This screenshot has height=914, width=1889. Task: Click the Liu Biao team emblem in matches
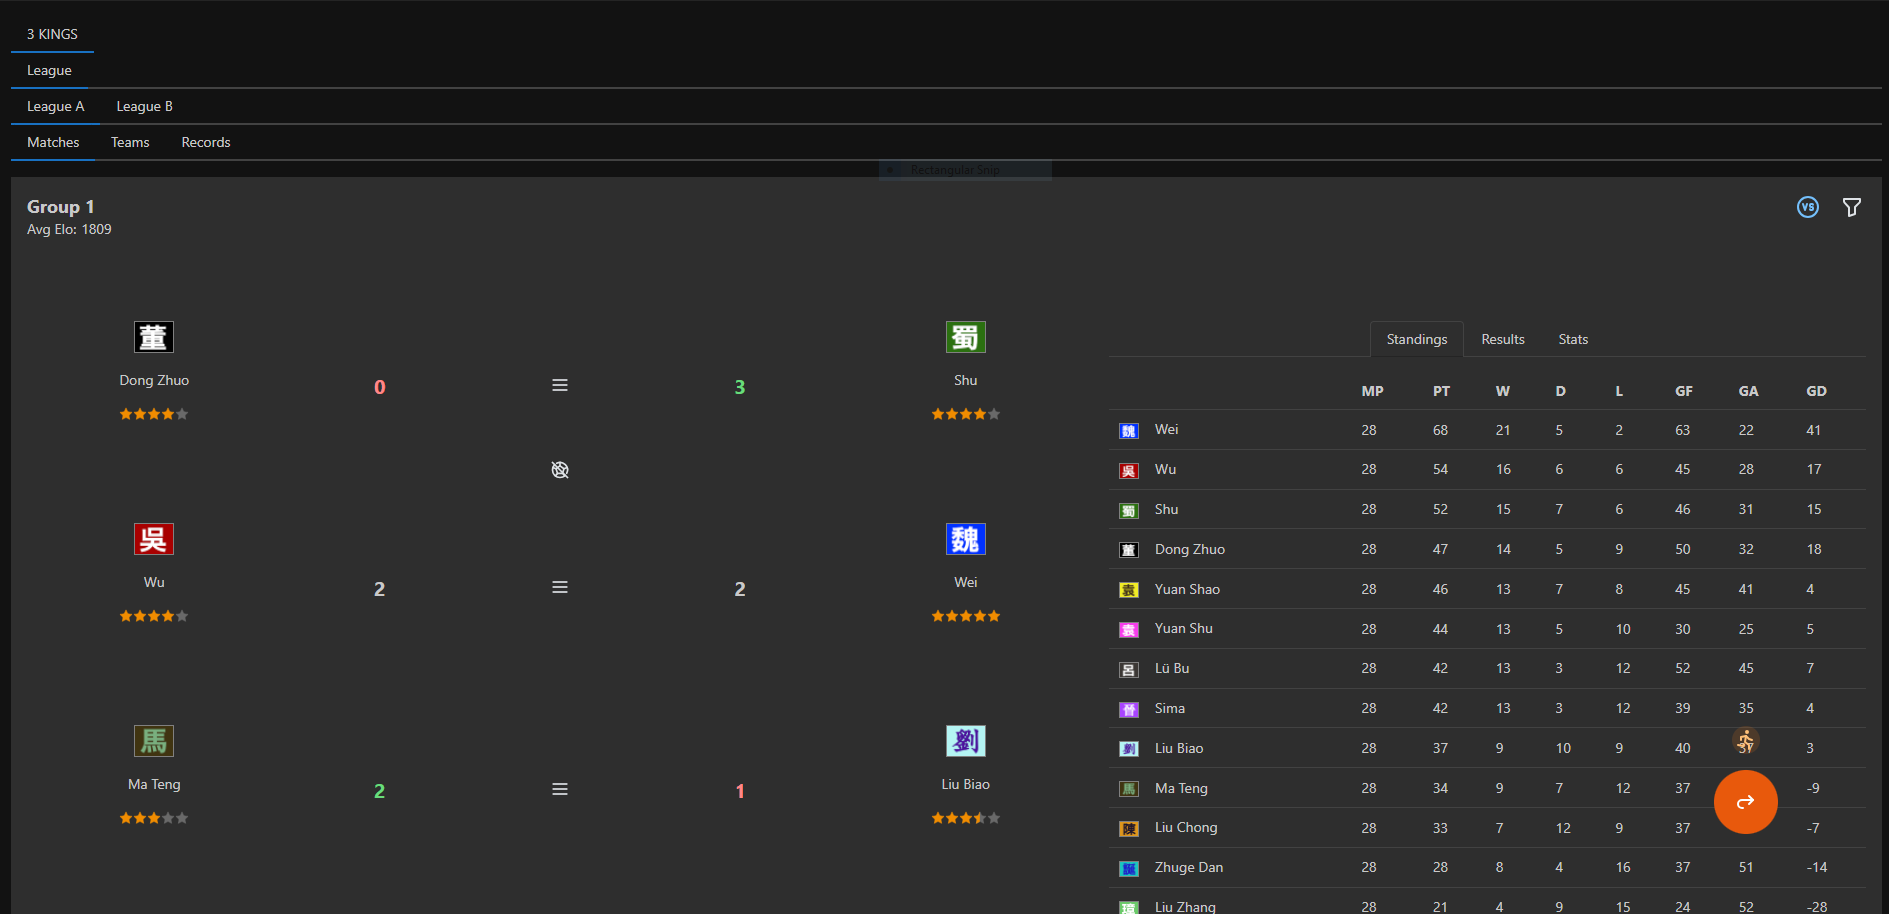[x=965, y=741]
